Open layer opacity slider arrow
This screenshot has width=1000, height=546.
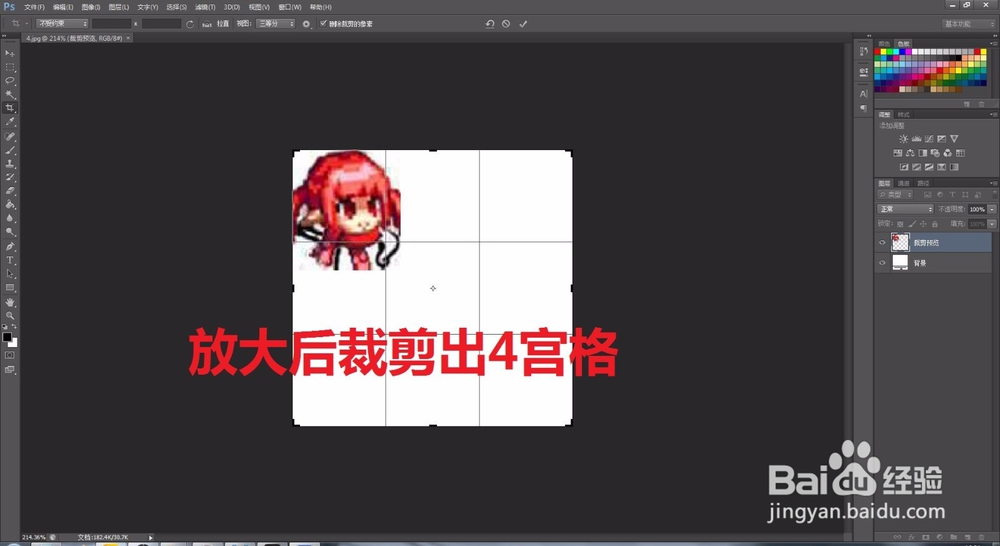992,209
